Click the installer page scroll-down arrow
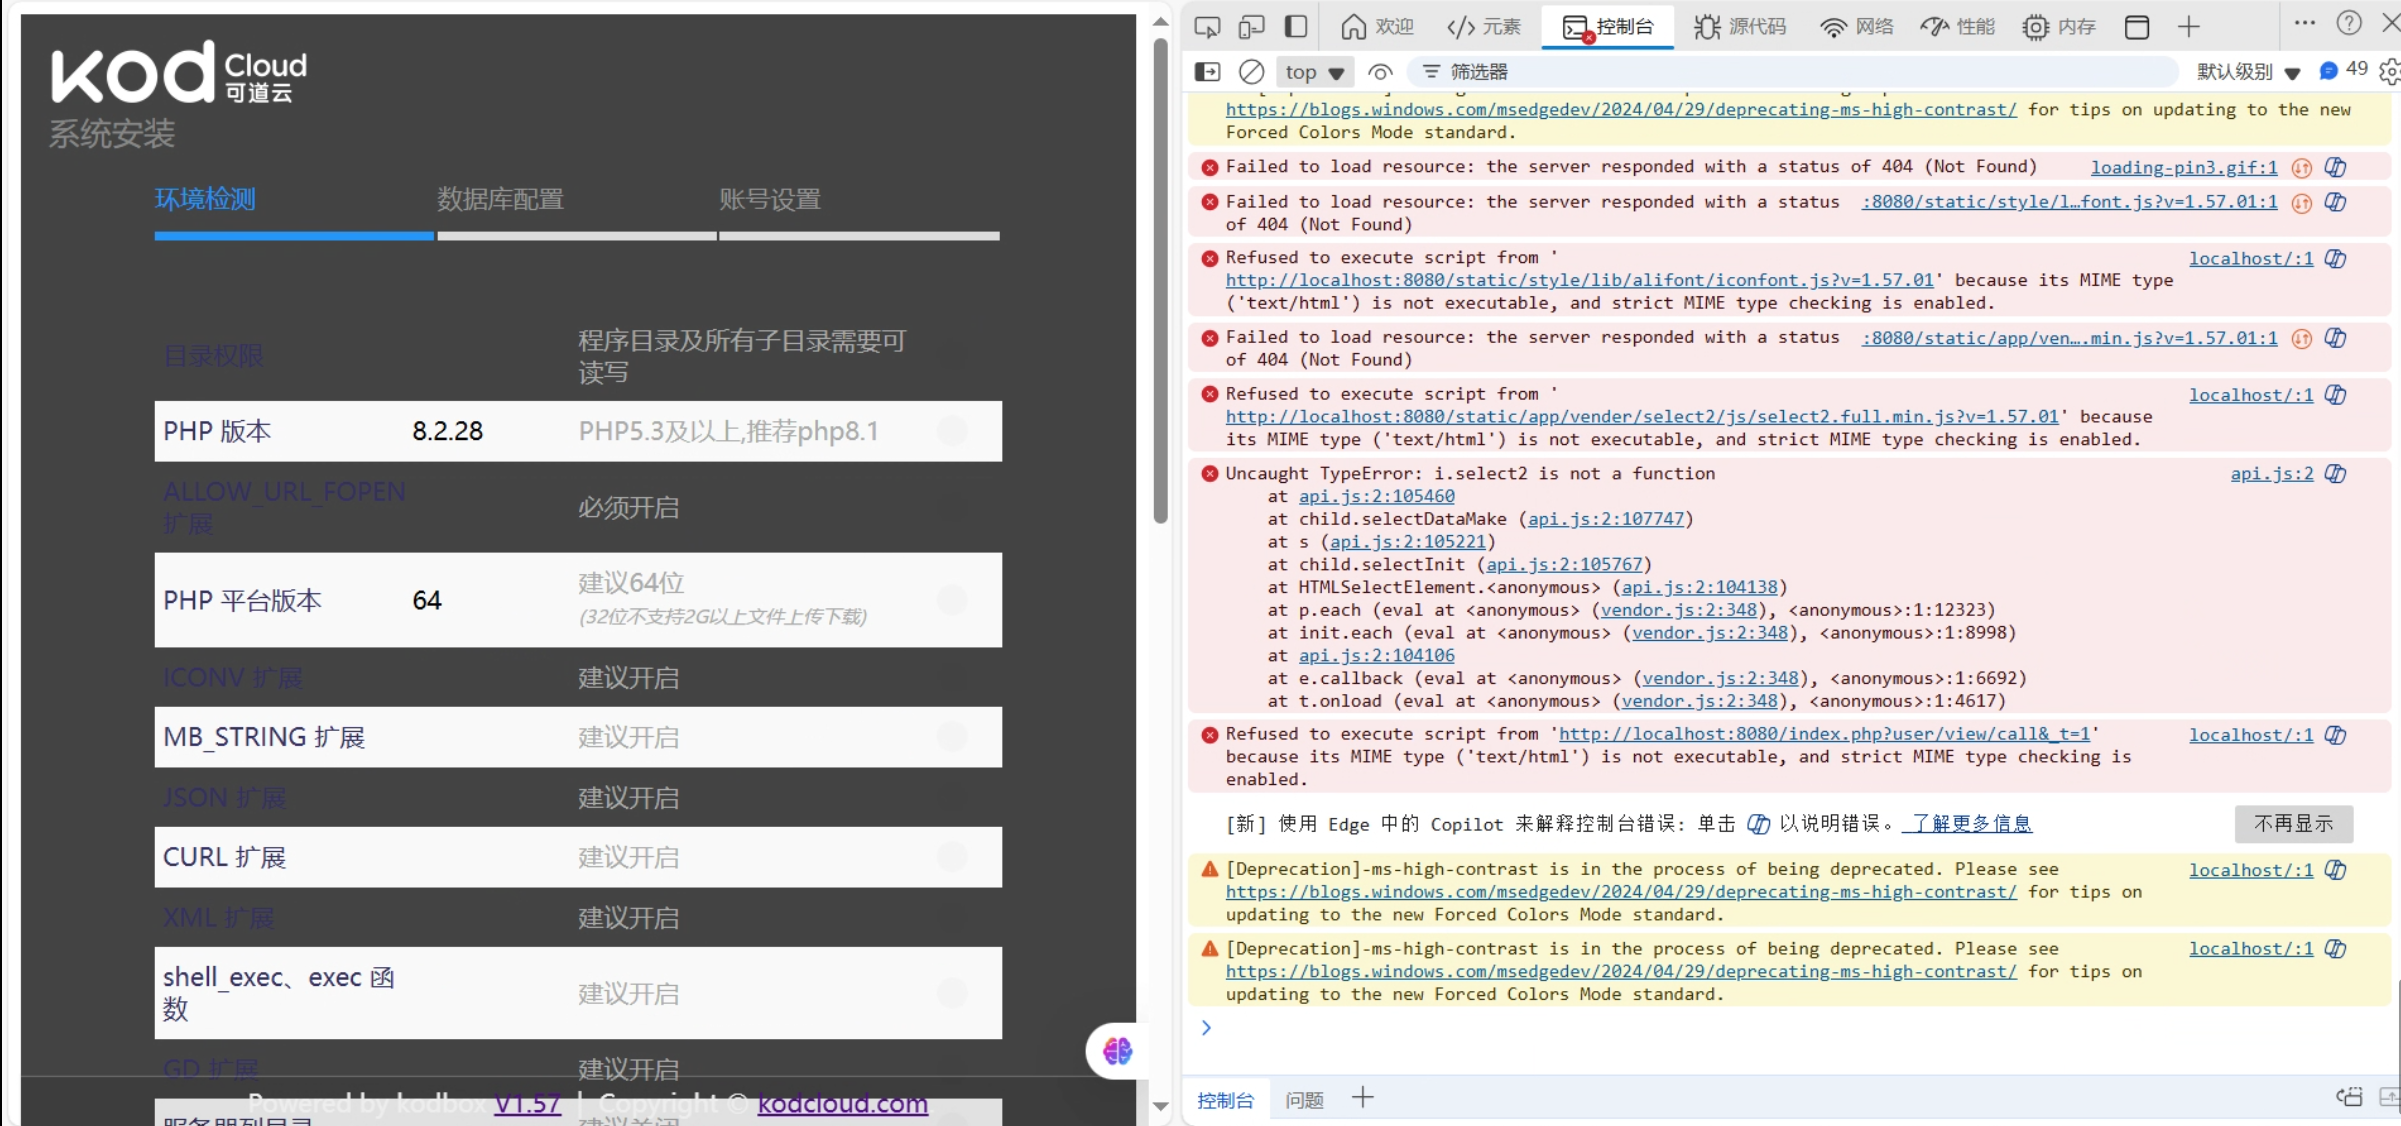The height and width of the screenshot is (1126, 2401). [x=1160, y=1106]
